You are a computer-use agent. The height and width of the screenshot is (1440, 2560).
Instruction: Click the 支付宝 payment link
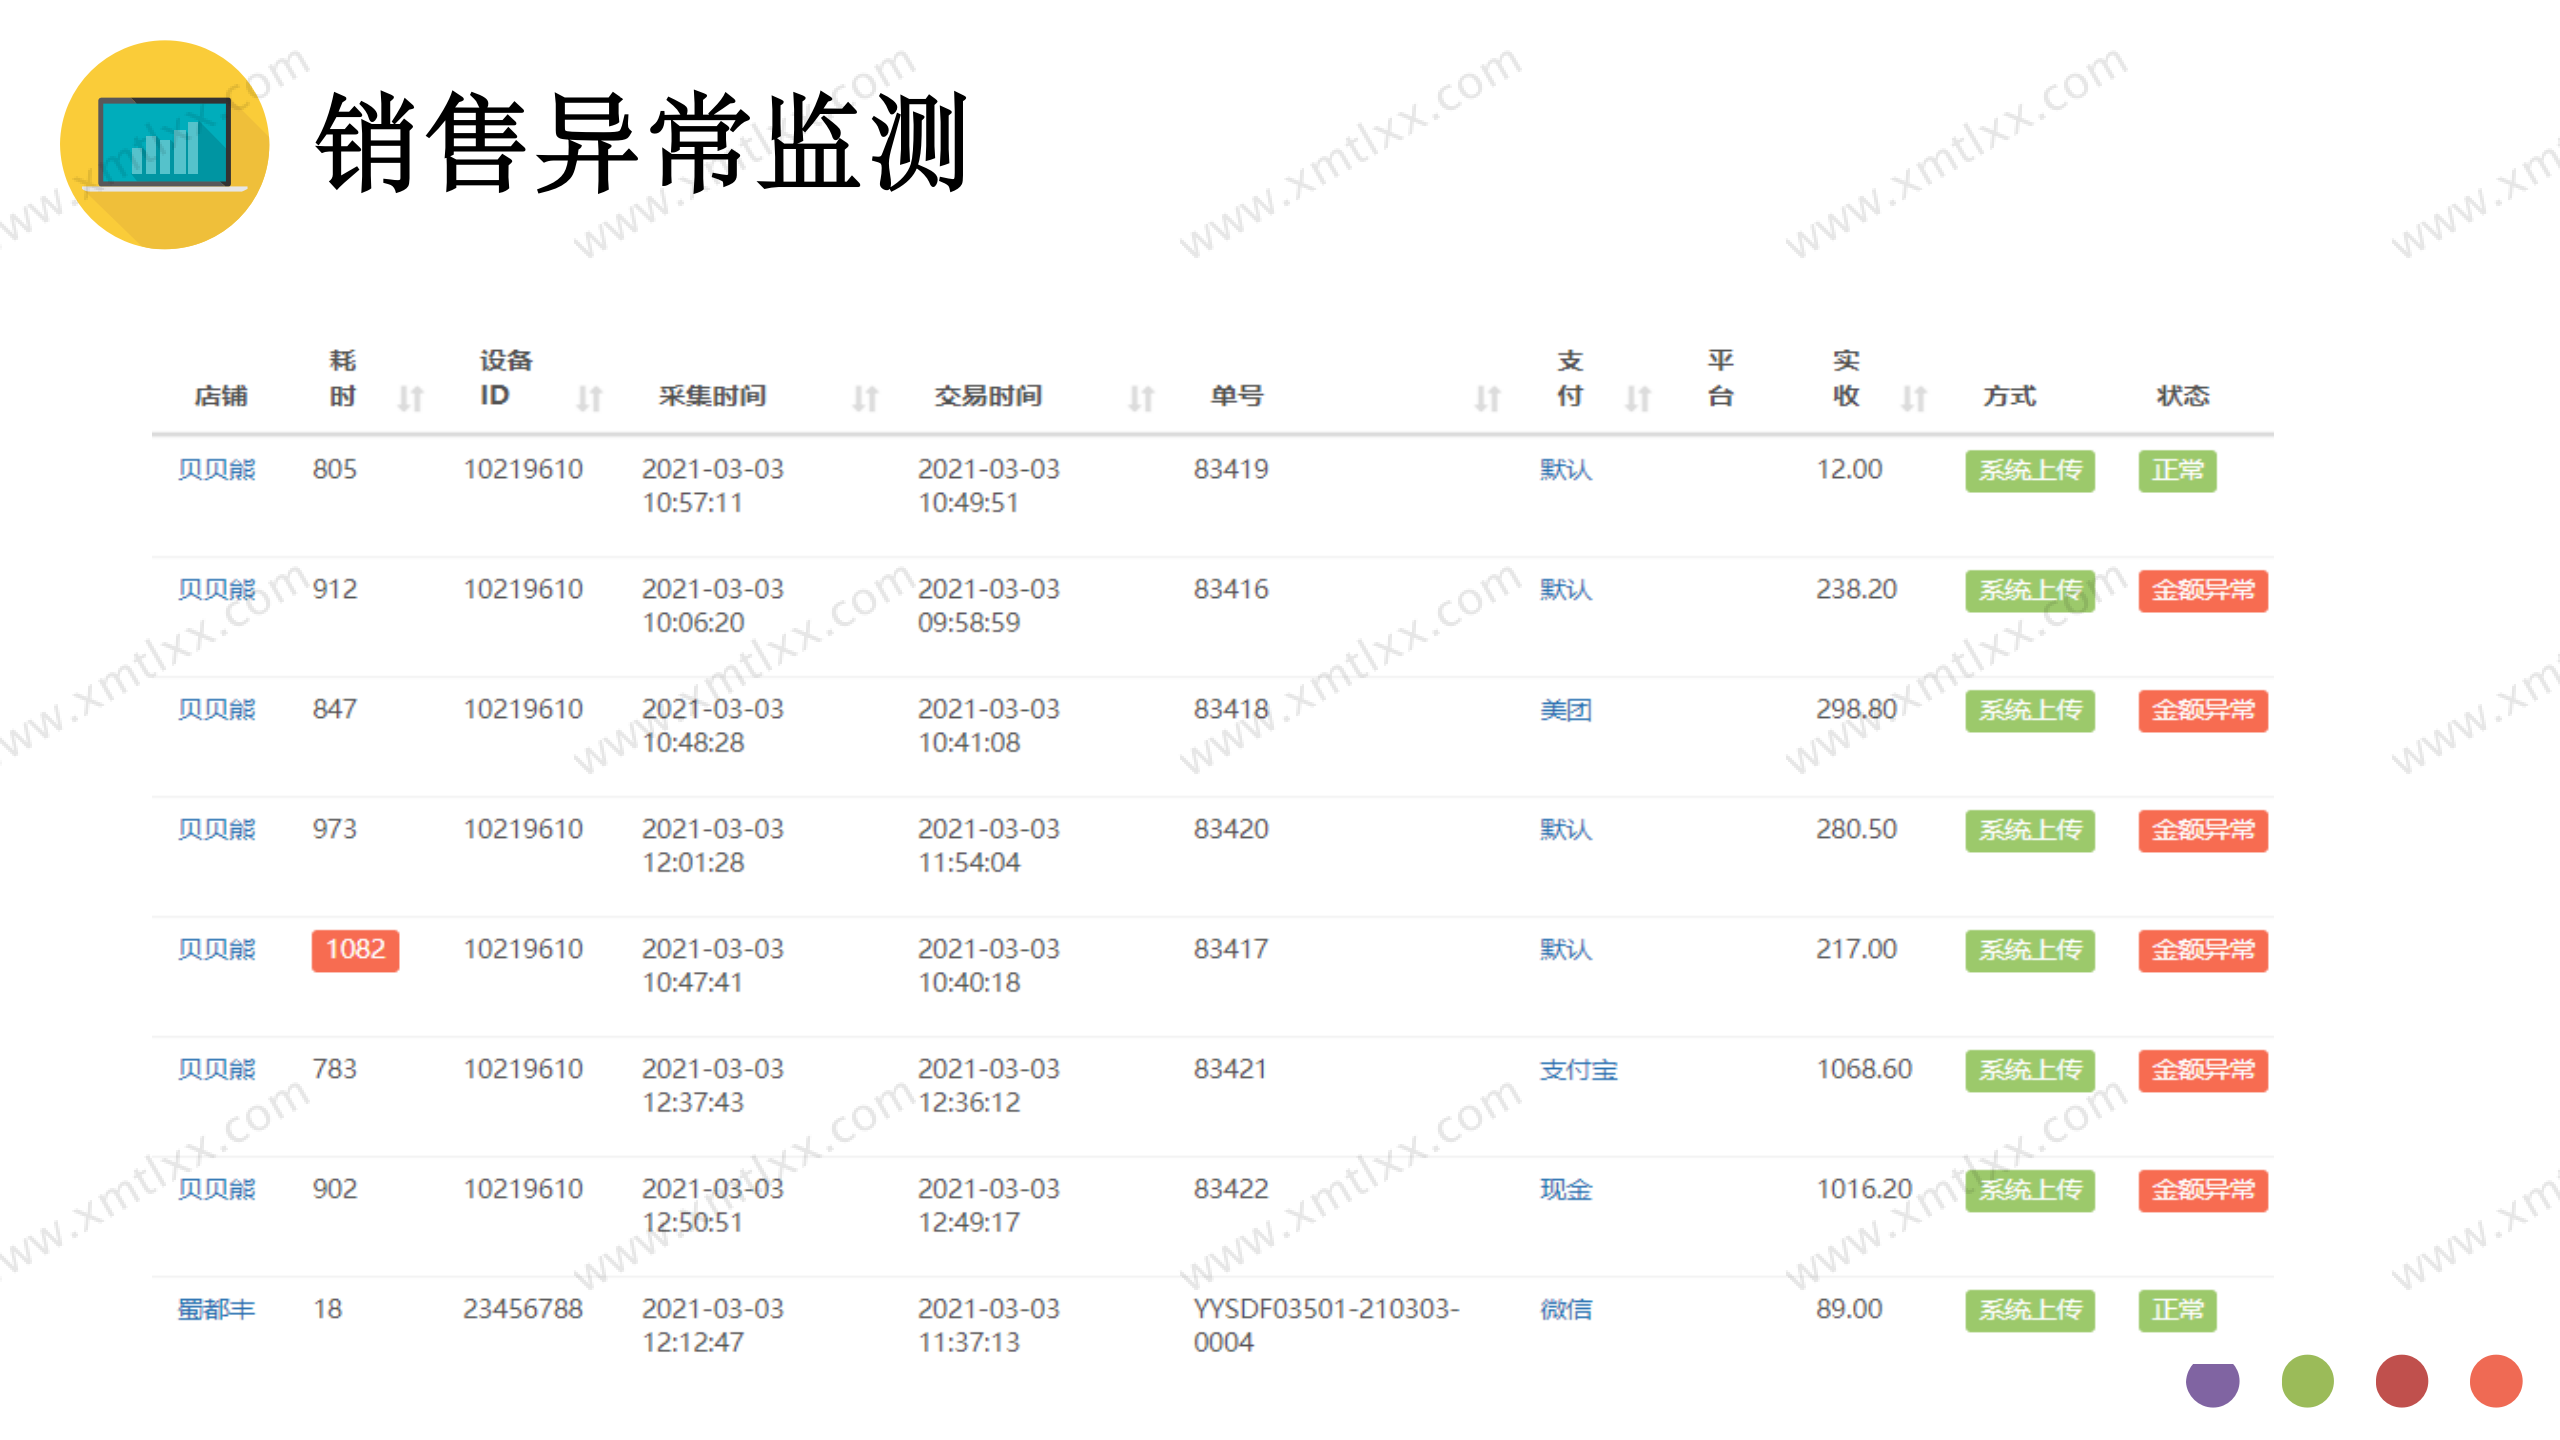pos(1579,1069)
